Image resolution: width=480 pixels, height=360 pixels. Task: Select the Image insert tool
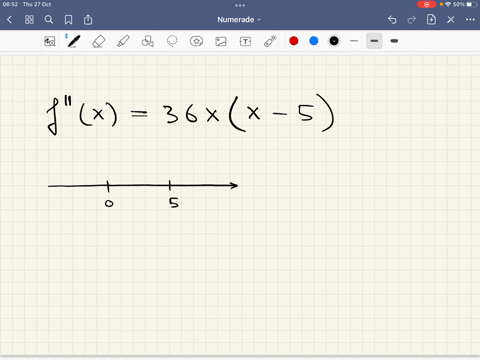(x=221, y=41)
